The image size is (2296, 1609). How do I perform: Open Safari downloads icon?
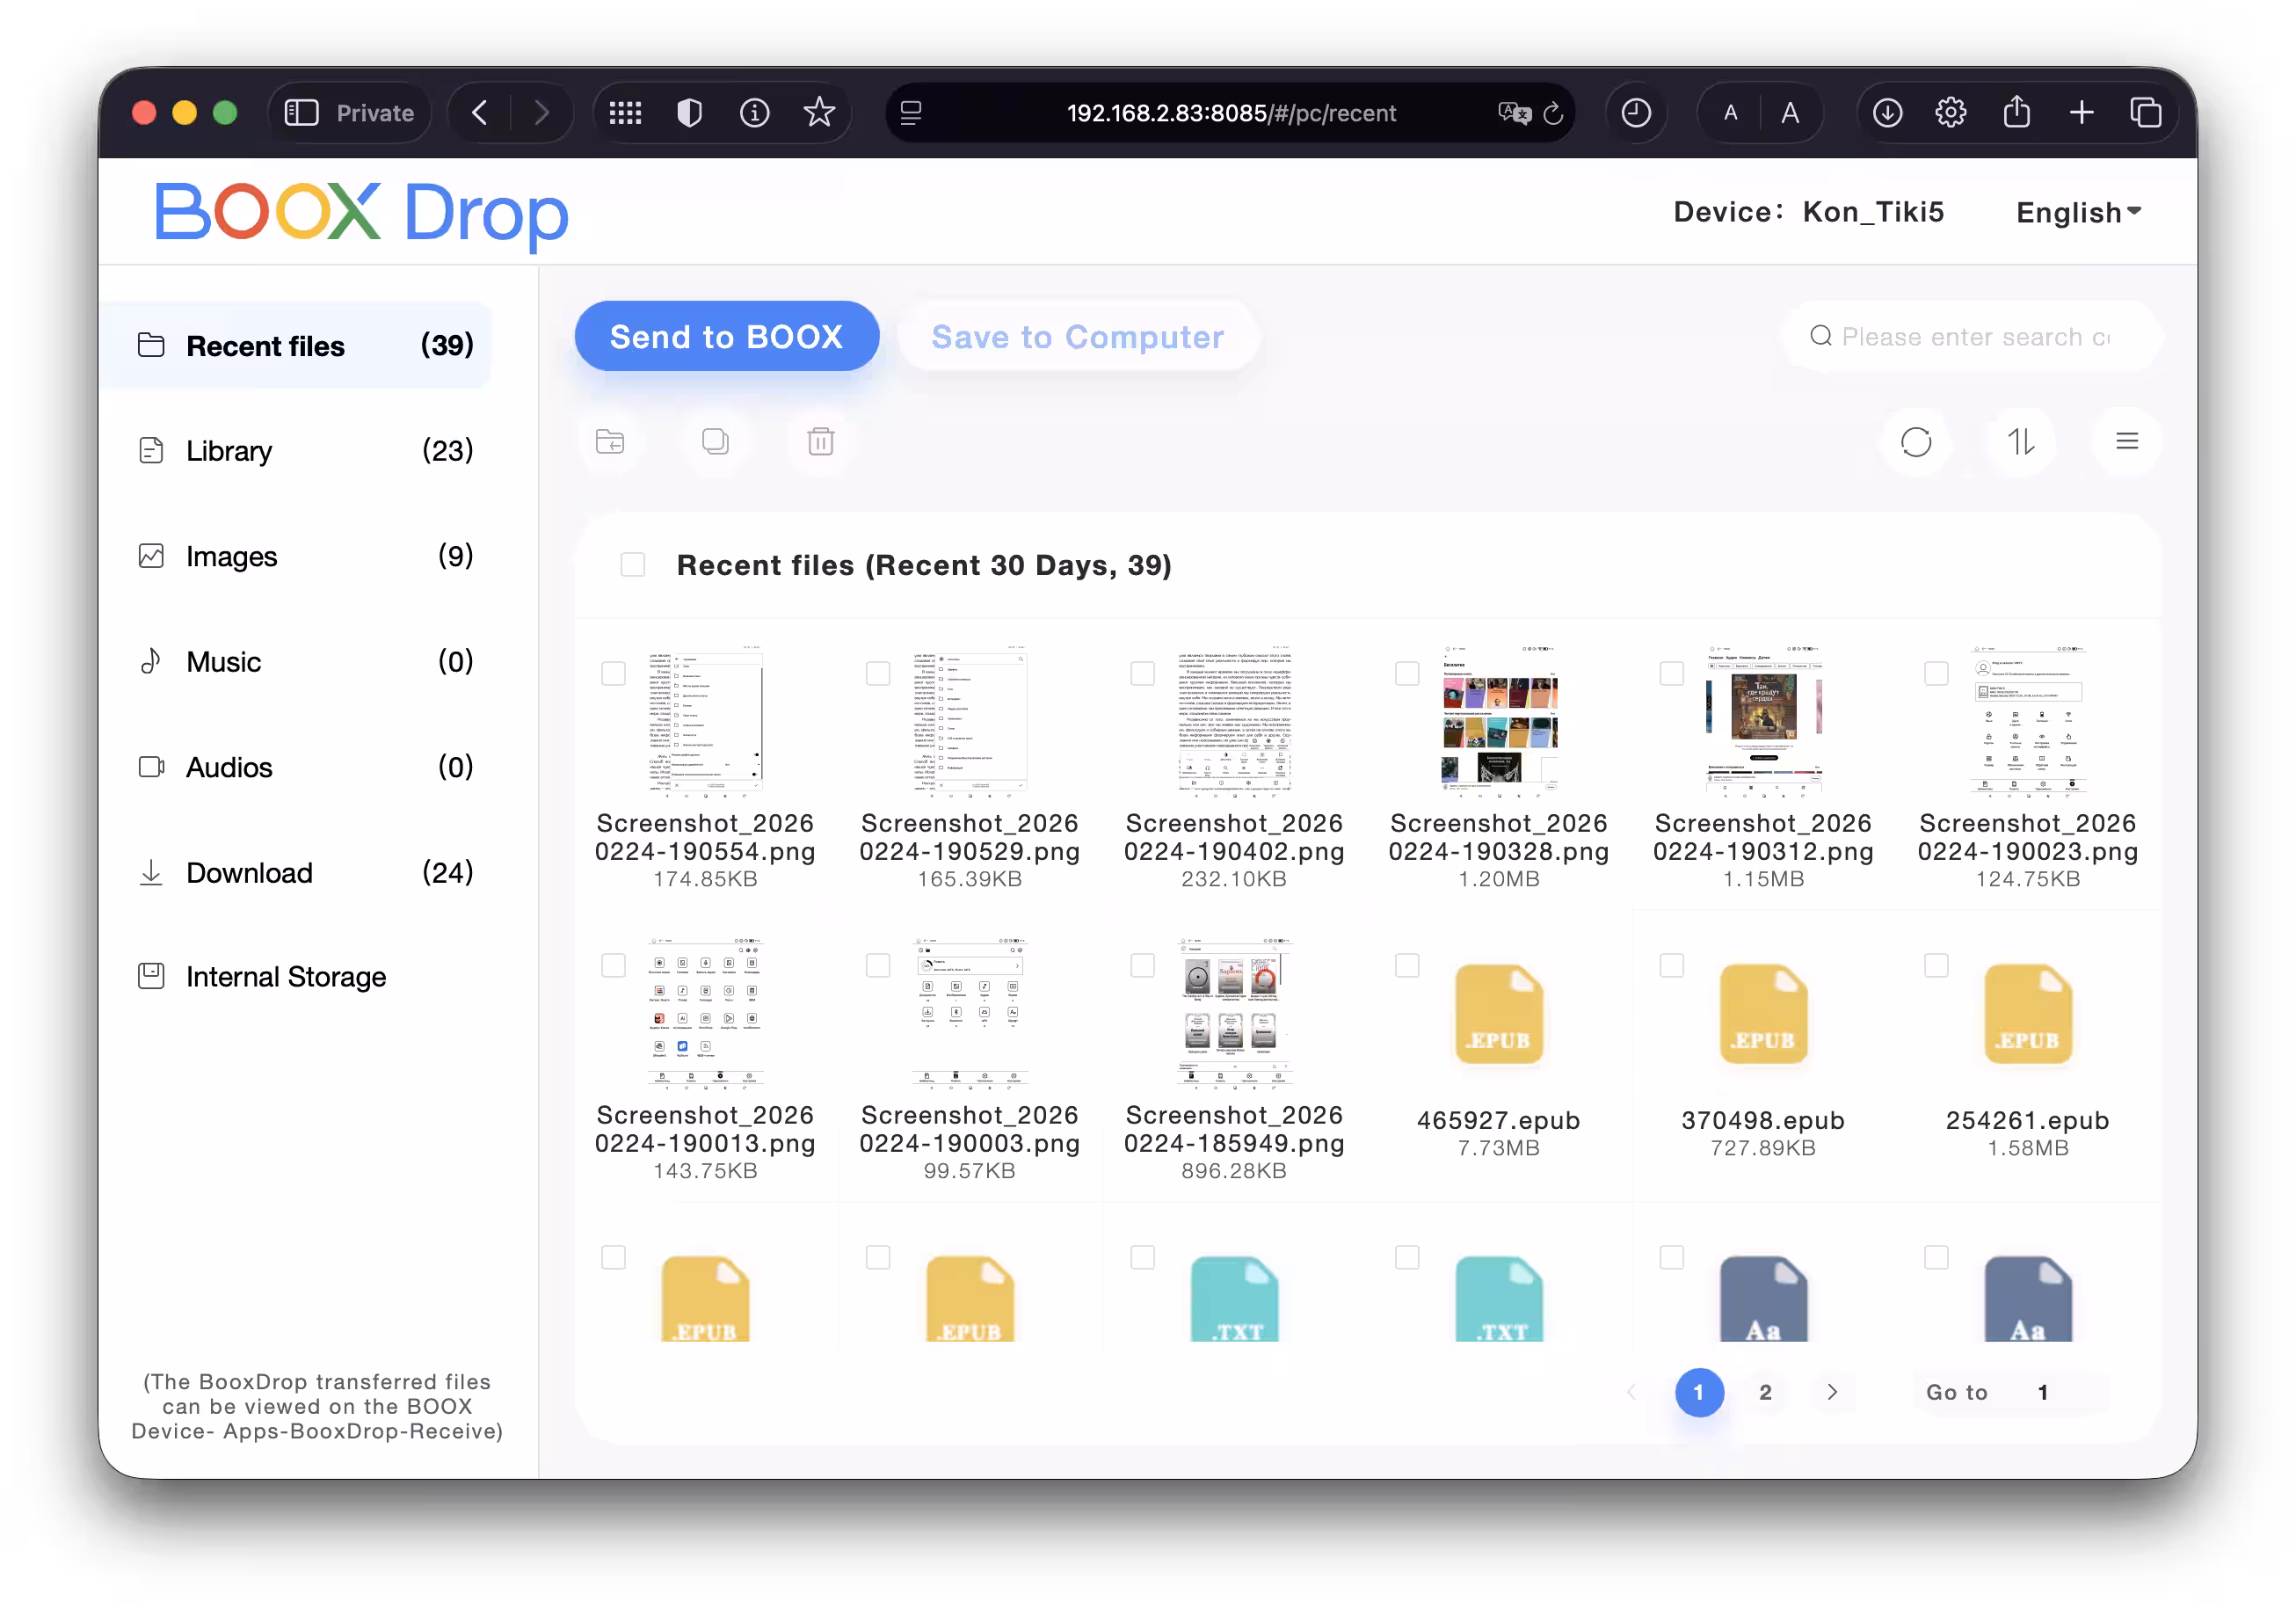(1887, 113)
